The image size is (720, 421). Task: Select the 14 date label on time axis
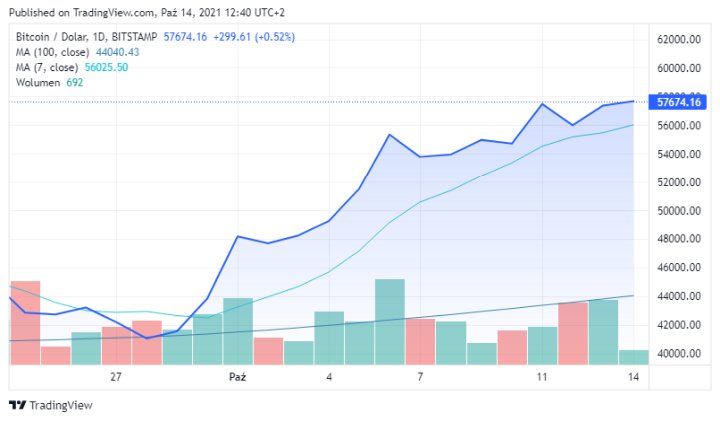click(633, 377)
